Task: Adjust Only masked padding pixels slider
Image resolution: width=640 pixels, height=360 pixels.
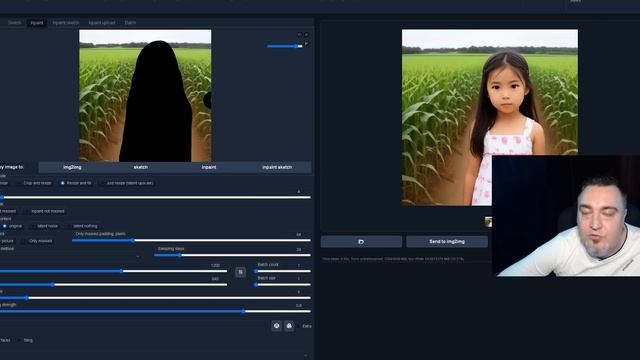Action: click(191, 240)
